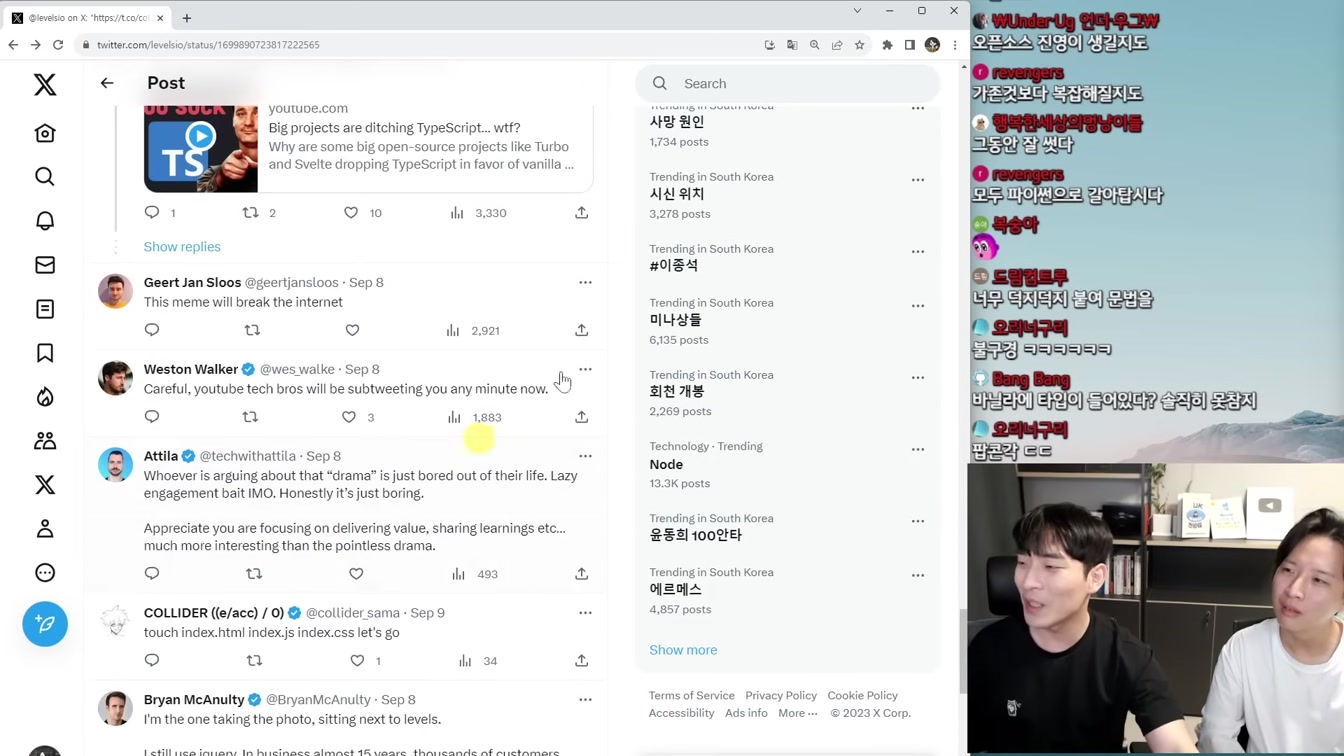
Task: Open more options on Weston Walker tweet
Action: coord(585,370)
